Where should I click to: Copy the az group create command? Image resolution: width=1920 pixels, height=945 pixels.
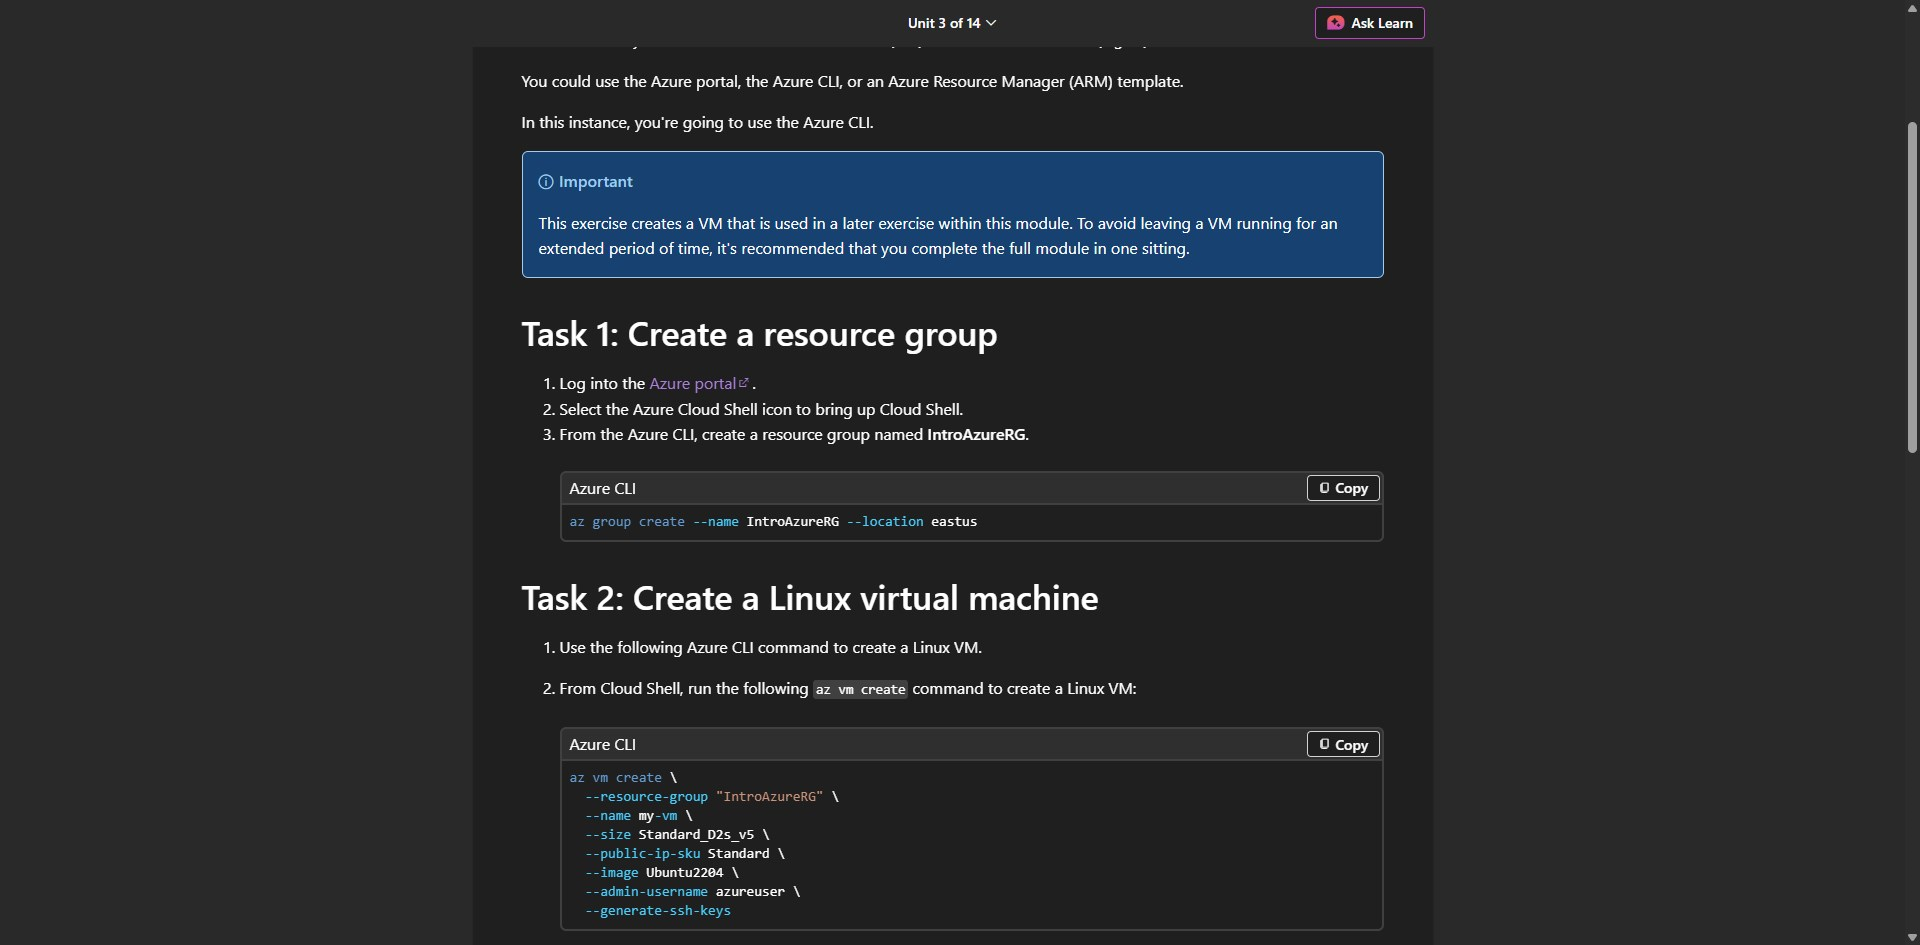click(1342, 488)
